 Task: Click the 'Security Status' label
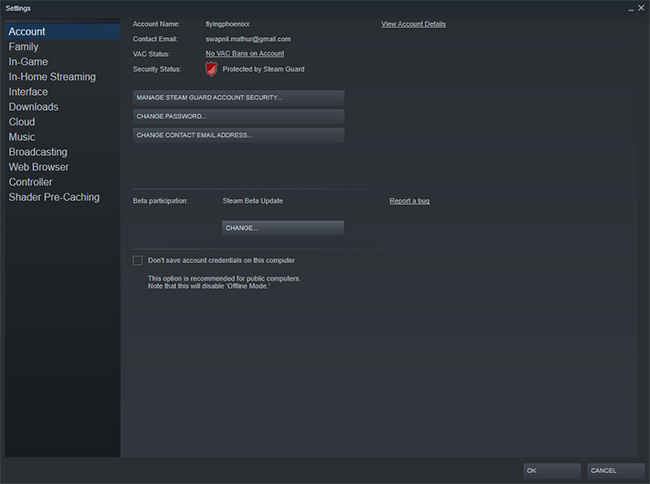157,69
